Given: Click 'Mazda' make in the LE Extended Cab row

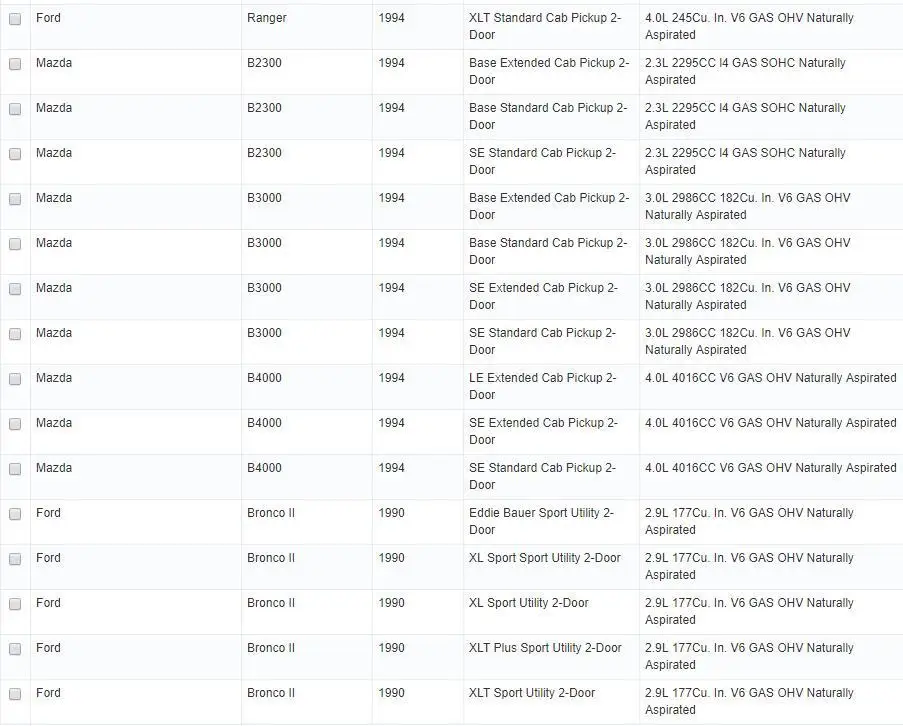Looking at the screenshot, I should pos(54,378).
